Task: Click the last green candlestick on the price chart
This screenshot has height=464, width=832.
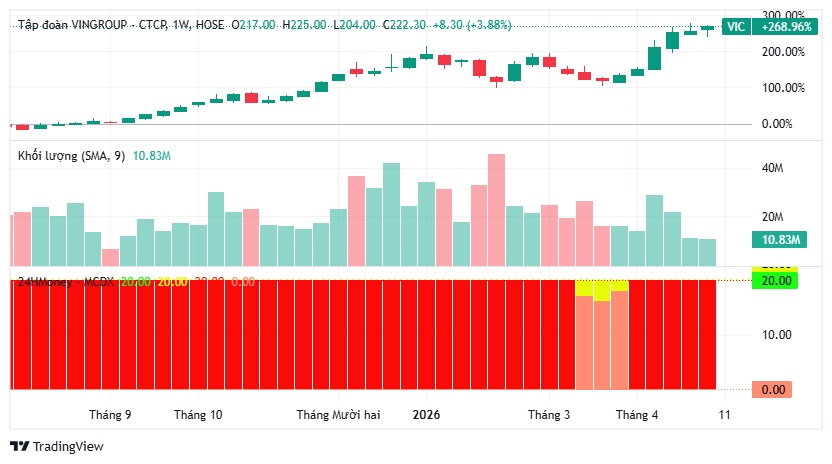Action: pyautogui.click(x=707, y=28)
